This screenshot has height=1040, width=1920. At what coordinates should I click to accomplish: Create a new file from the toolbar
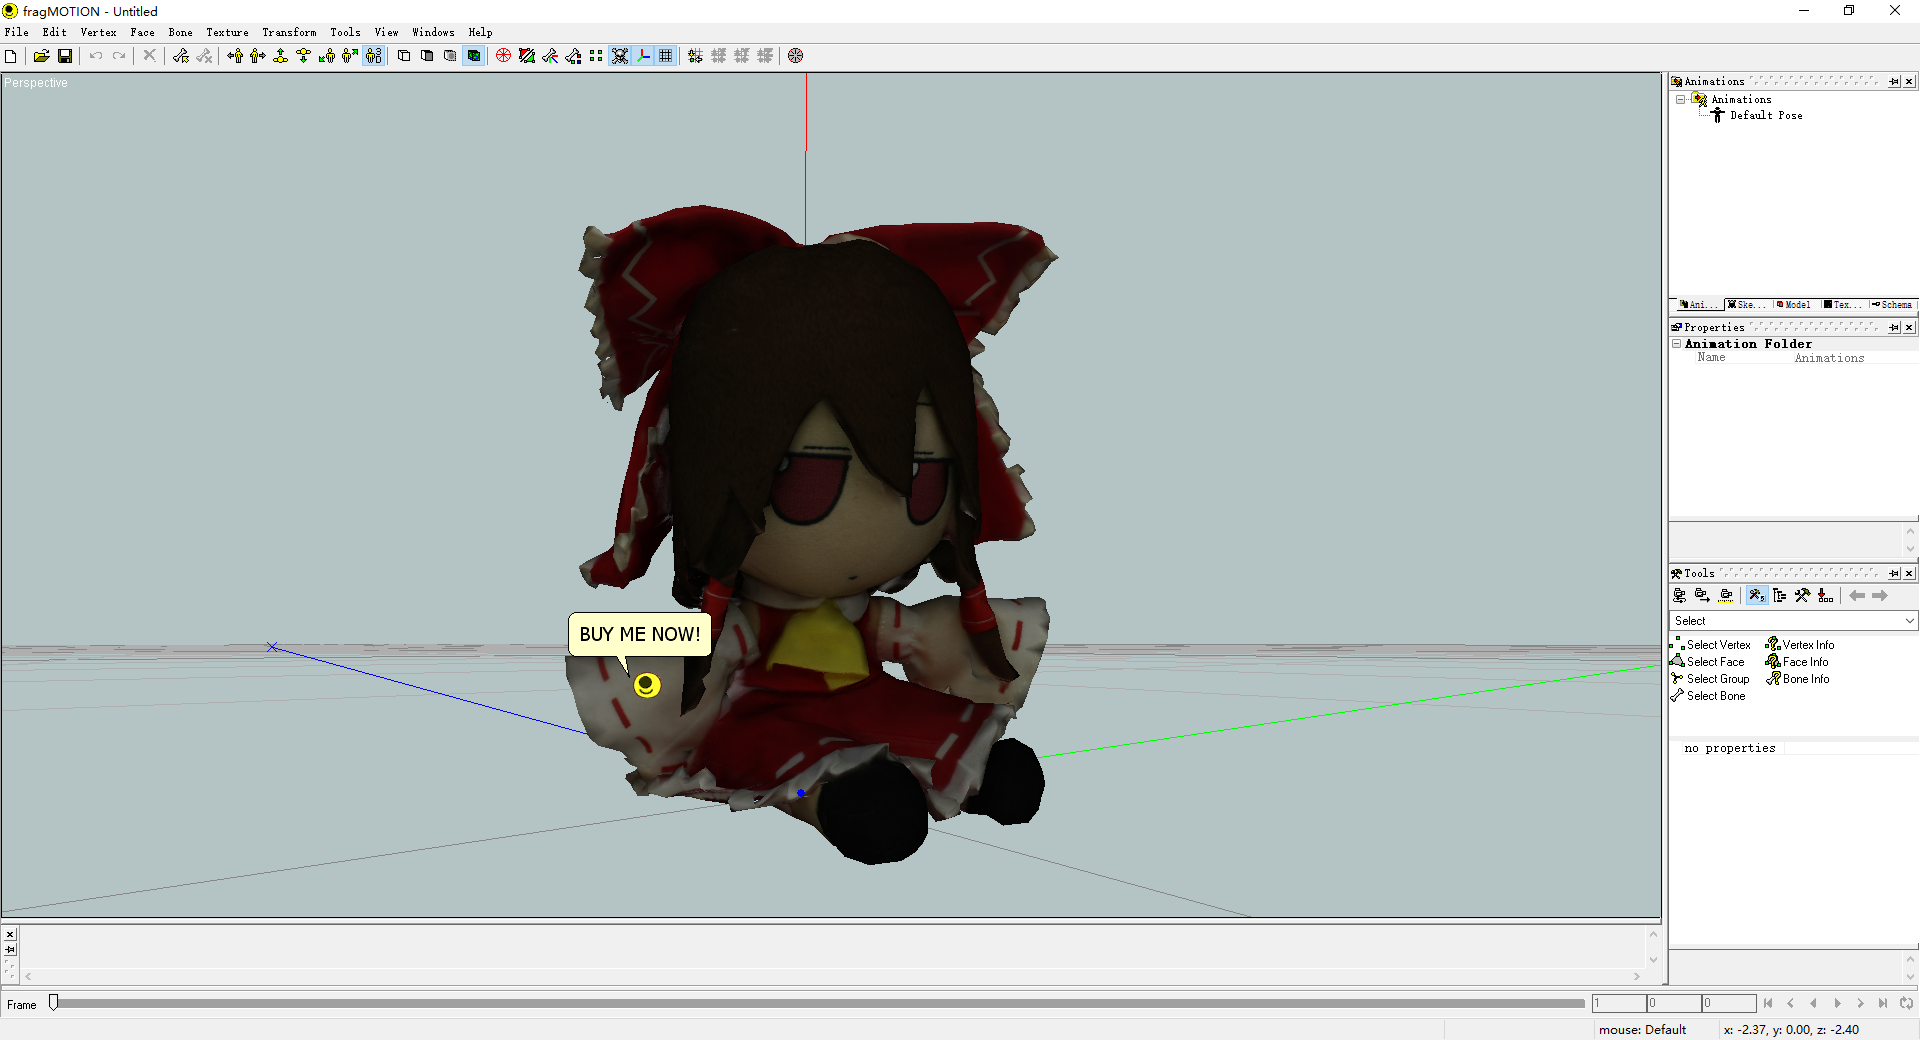(x=11, y=56)
